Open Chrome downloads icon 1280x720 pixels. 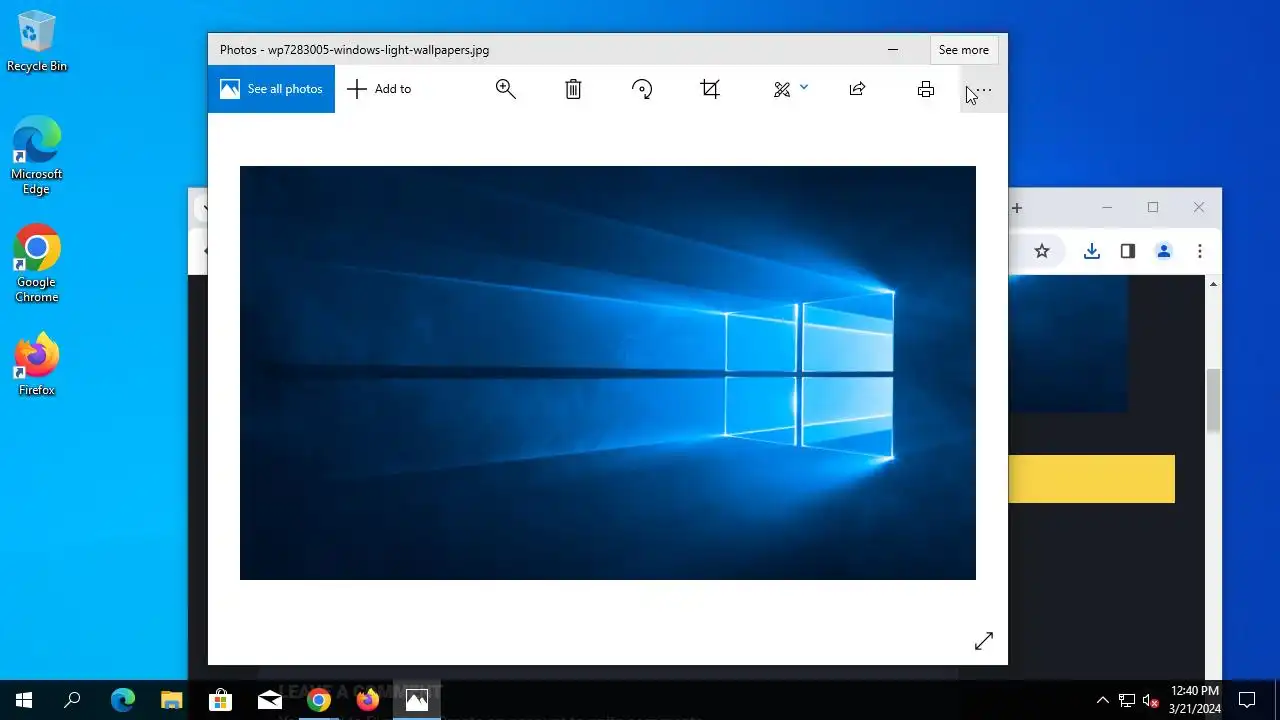point(1092,251)
